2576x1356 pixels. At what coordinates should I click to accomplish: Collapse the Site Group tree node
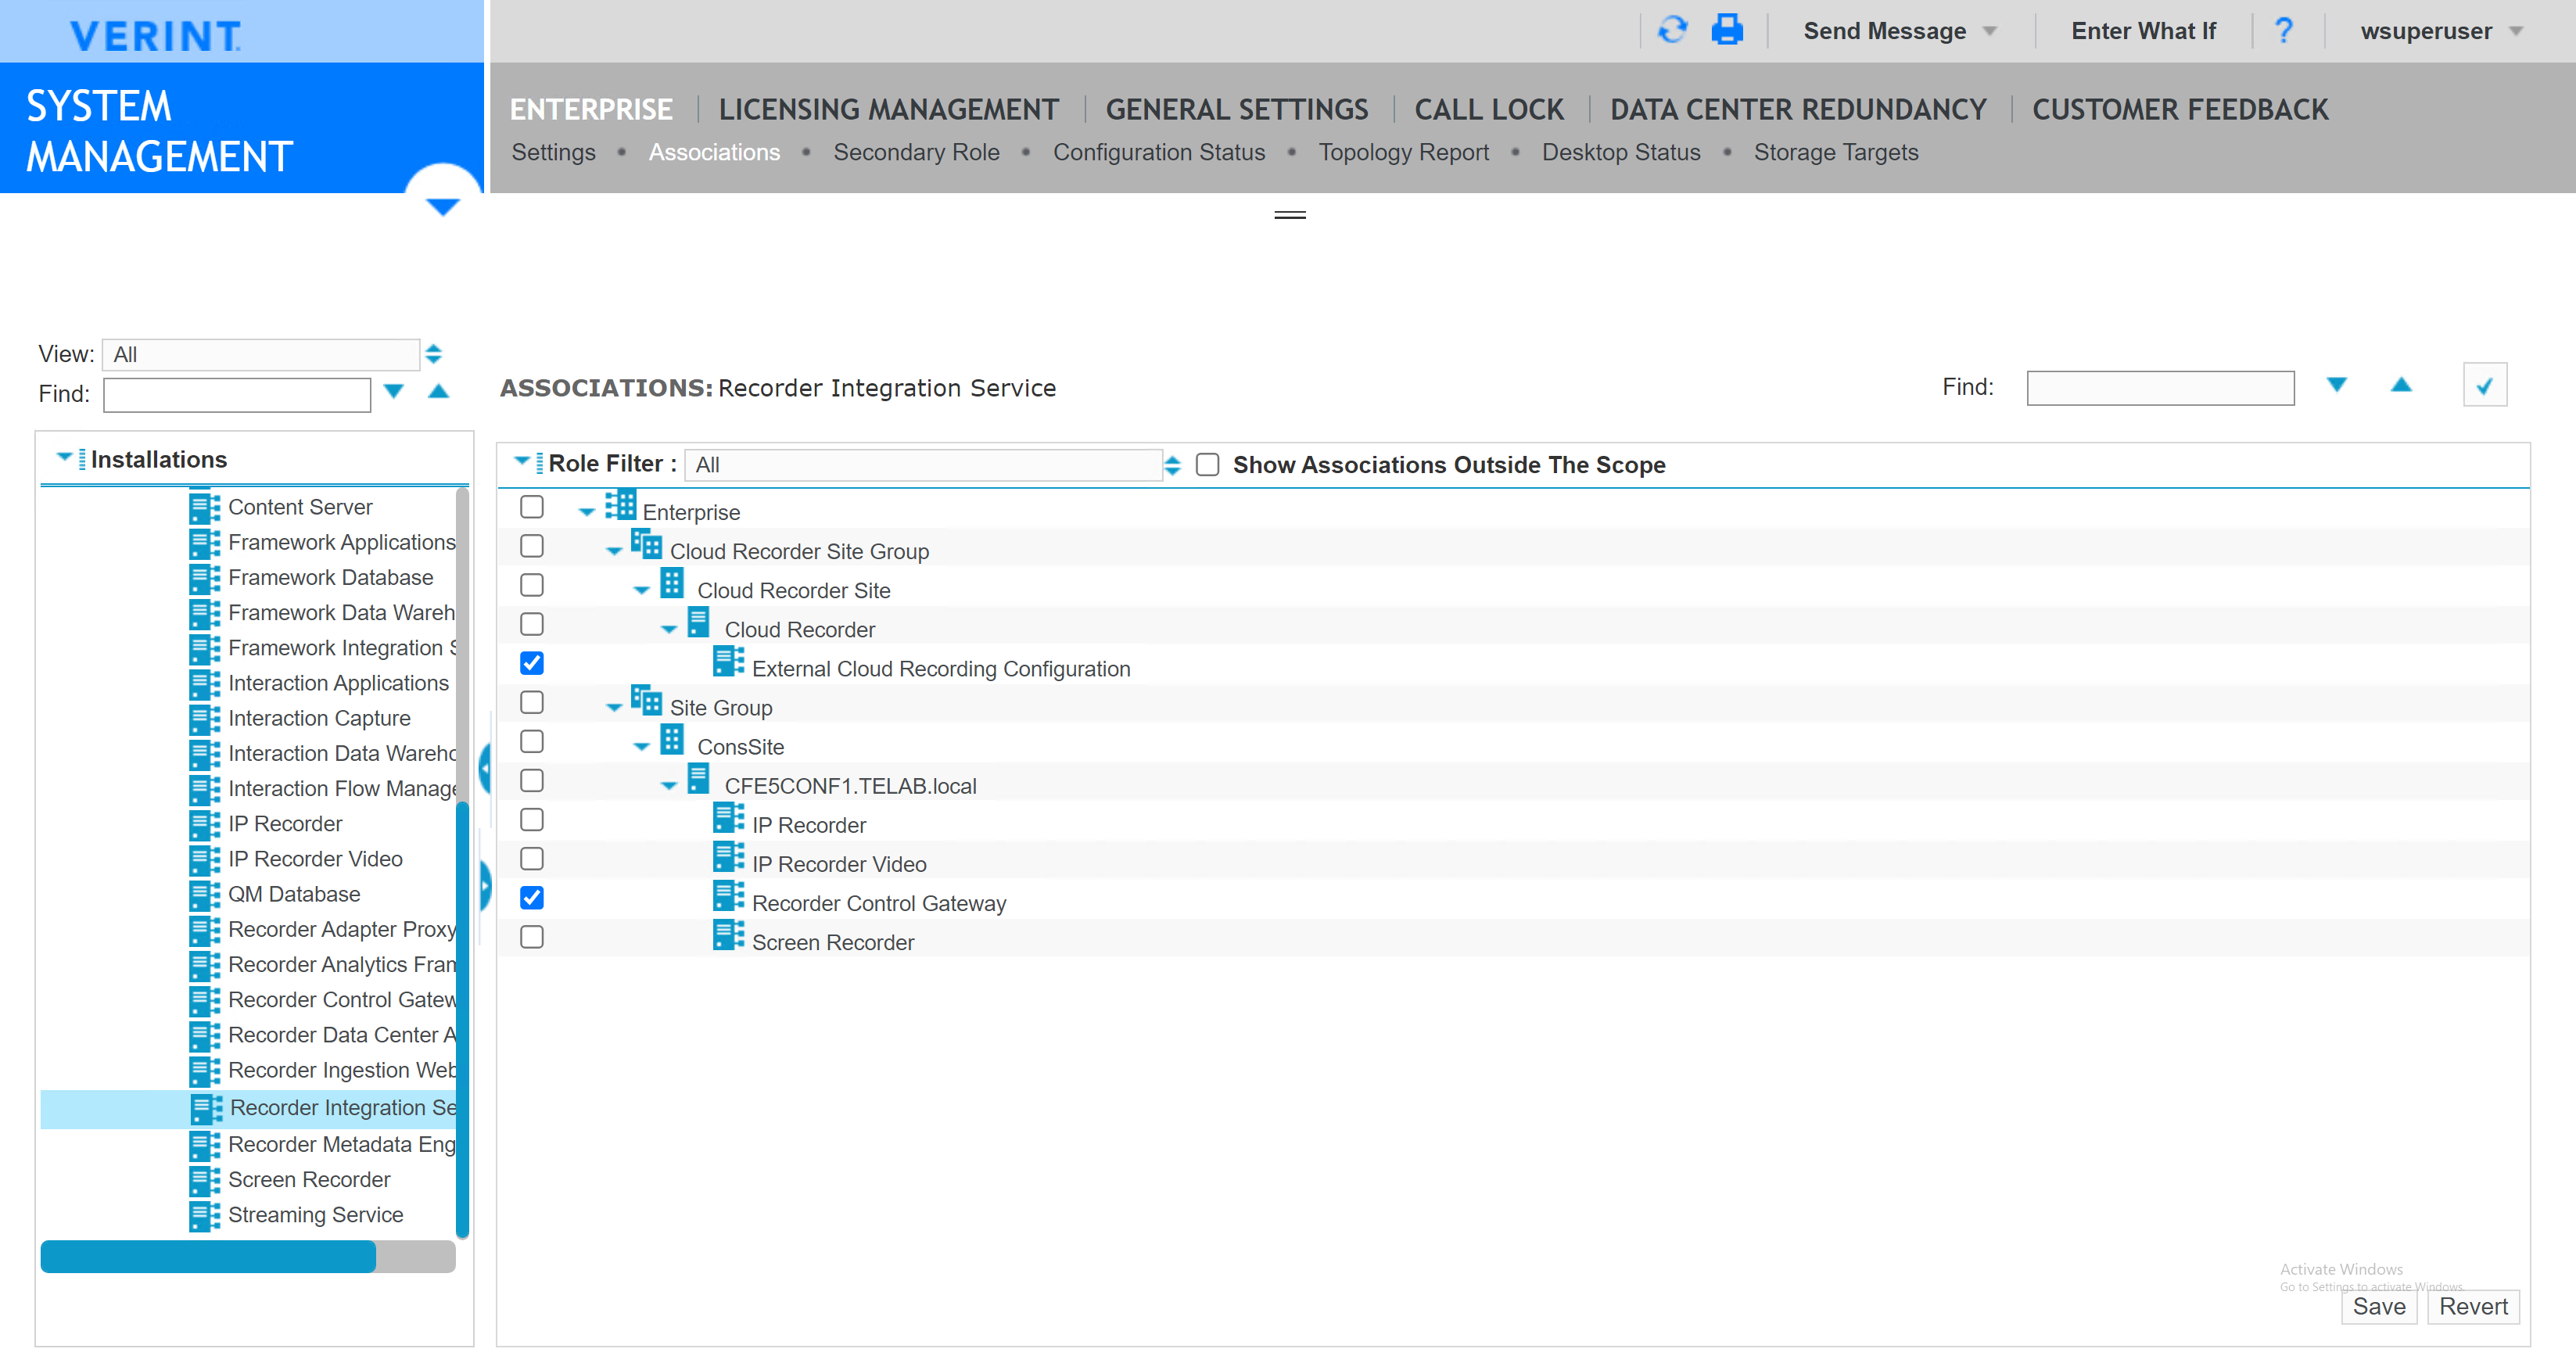614,705
